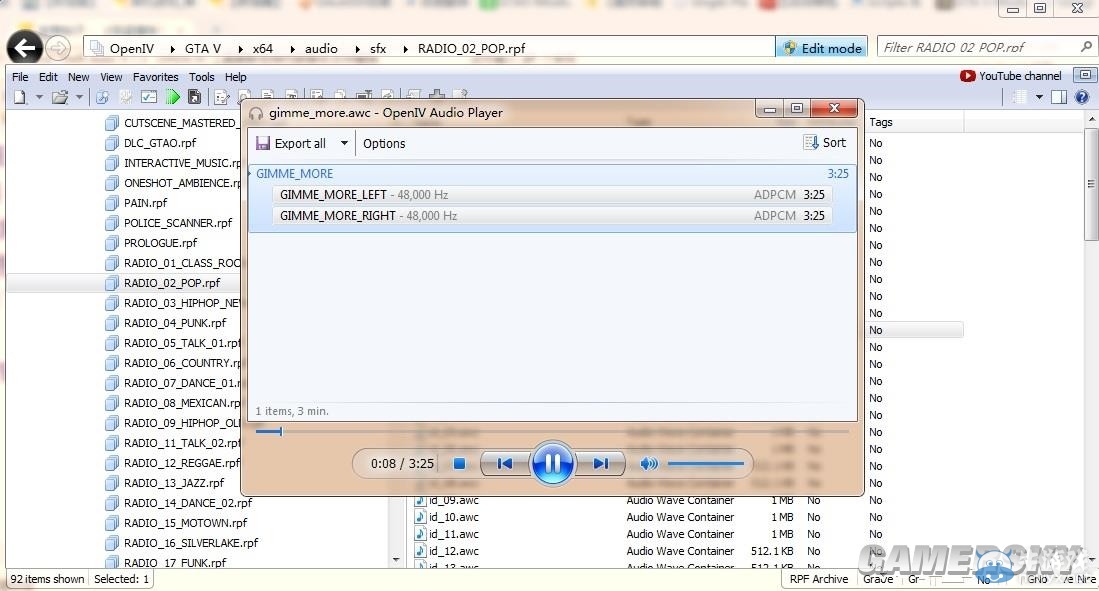The image size is (1099, 591).
Task: Stop playback with the blue square button
Action: pyautogui.click(x=459, y=463)
